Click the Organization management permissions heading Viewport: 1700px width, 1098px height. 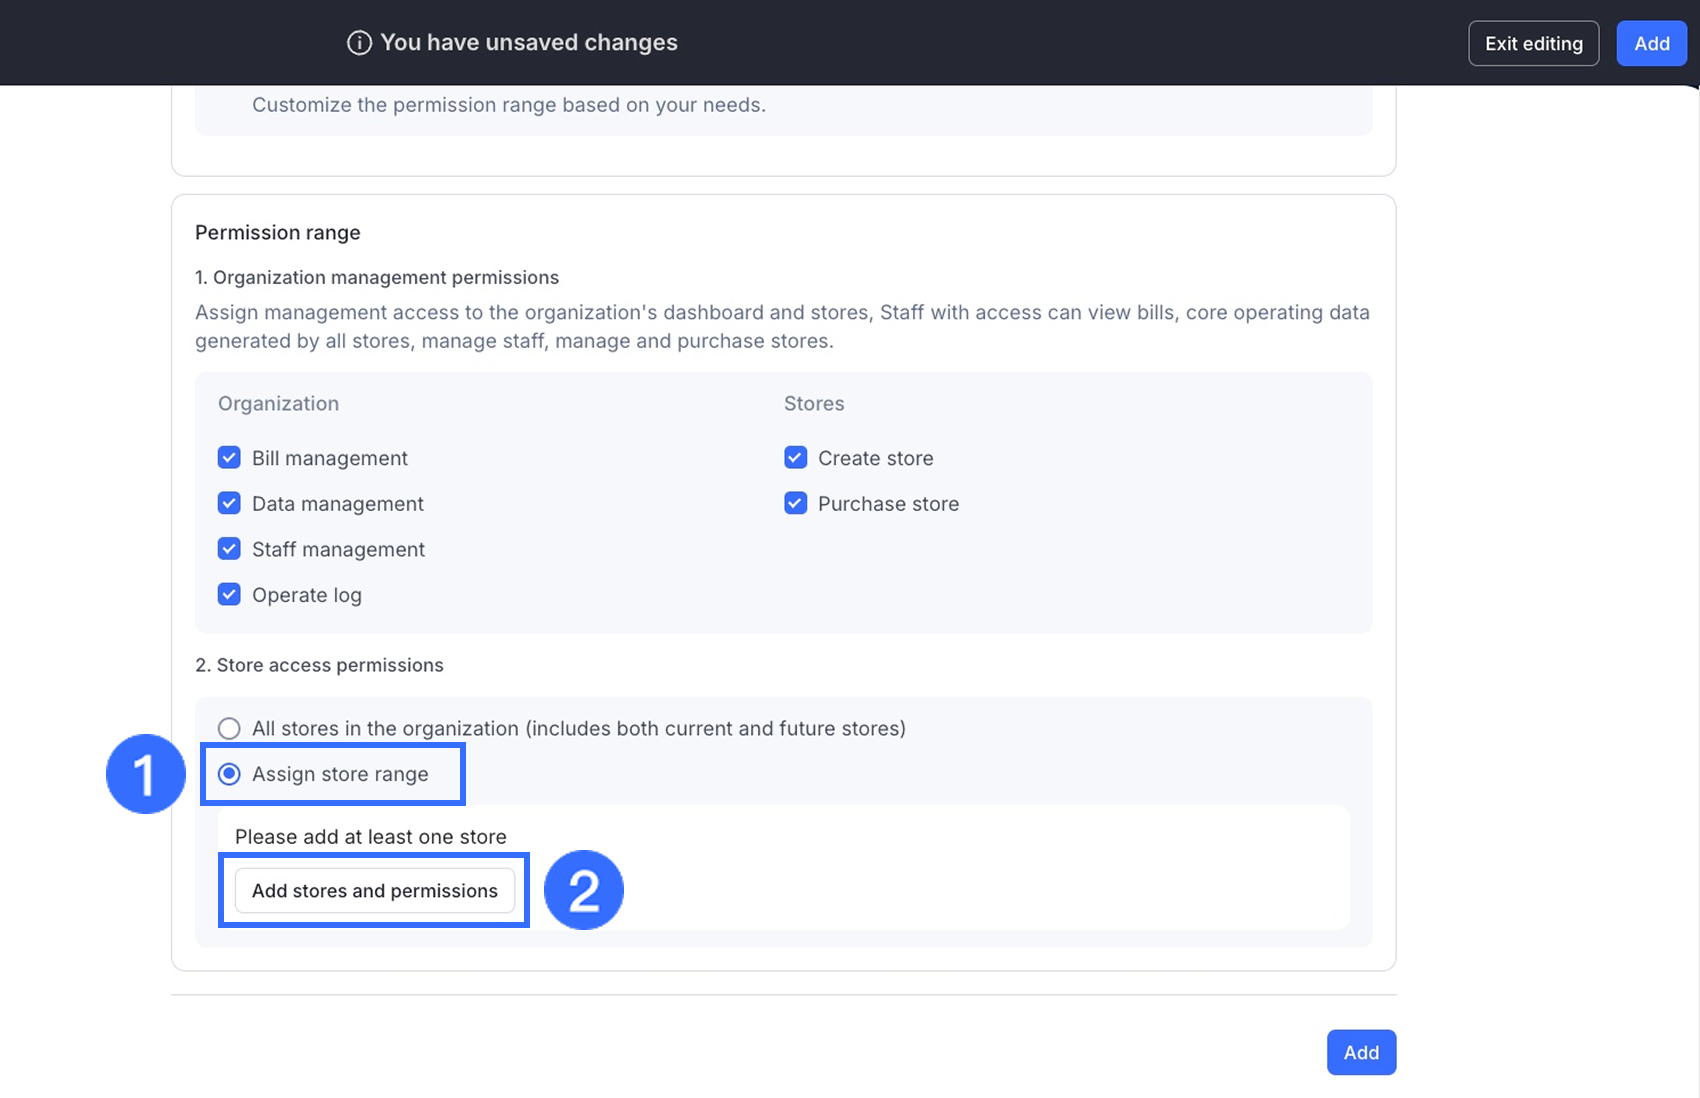click(x=377, y=277)
